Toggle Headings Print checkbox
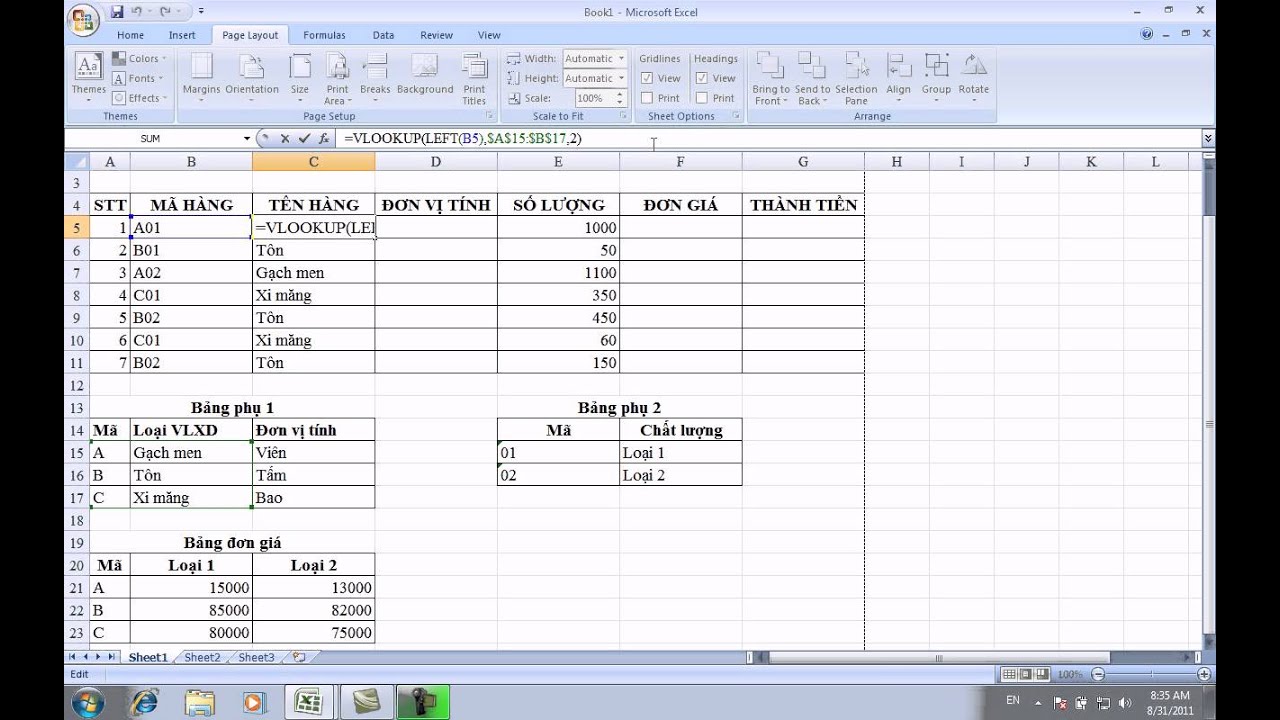The height and width of the screenshot is (720, 1280). 702,98
